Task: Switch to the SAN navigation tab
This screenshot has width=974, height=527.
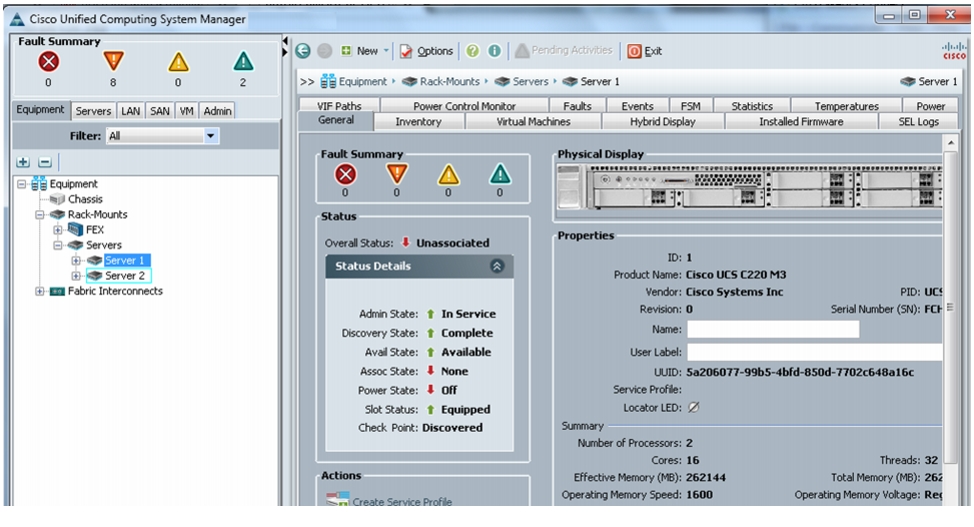Action: click(x=160, y=111)
